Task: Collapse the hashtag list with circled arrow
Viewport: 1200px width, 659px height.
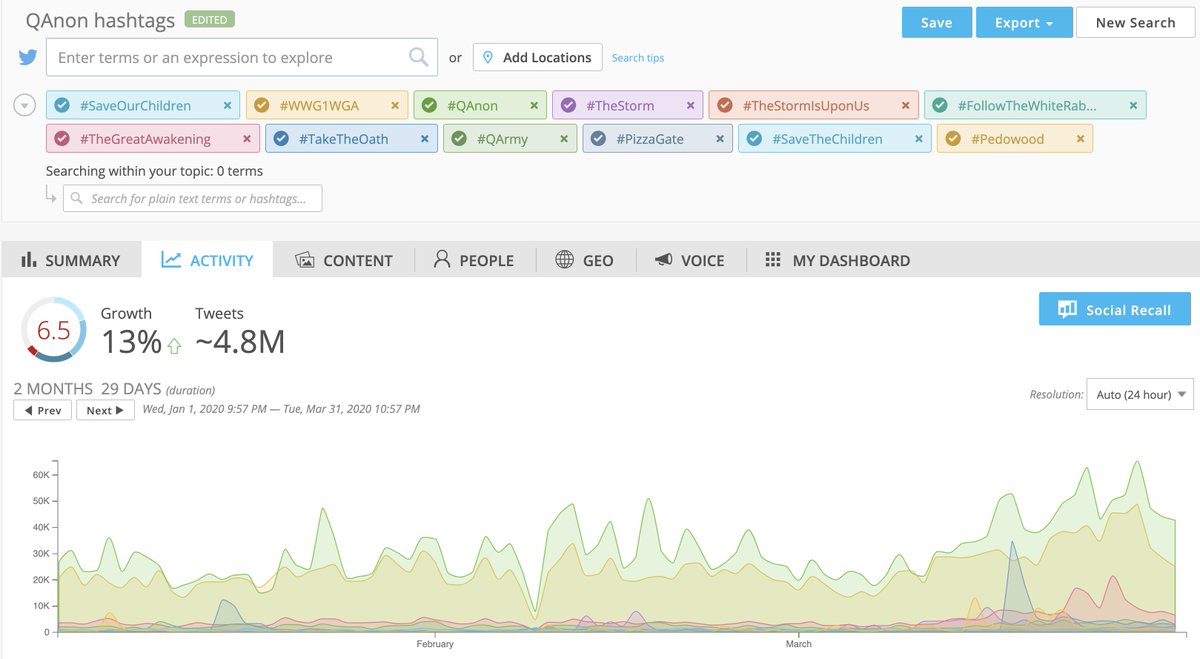Action: coord(27,105)
